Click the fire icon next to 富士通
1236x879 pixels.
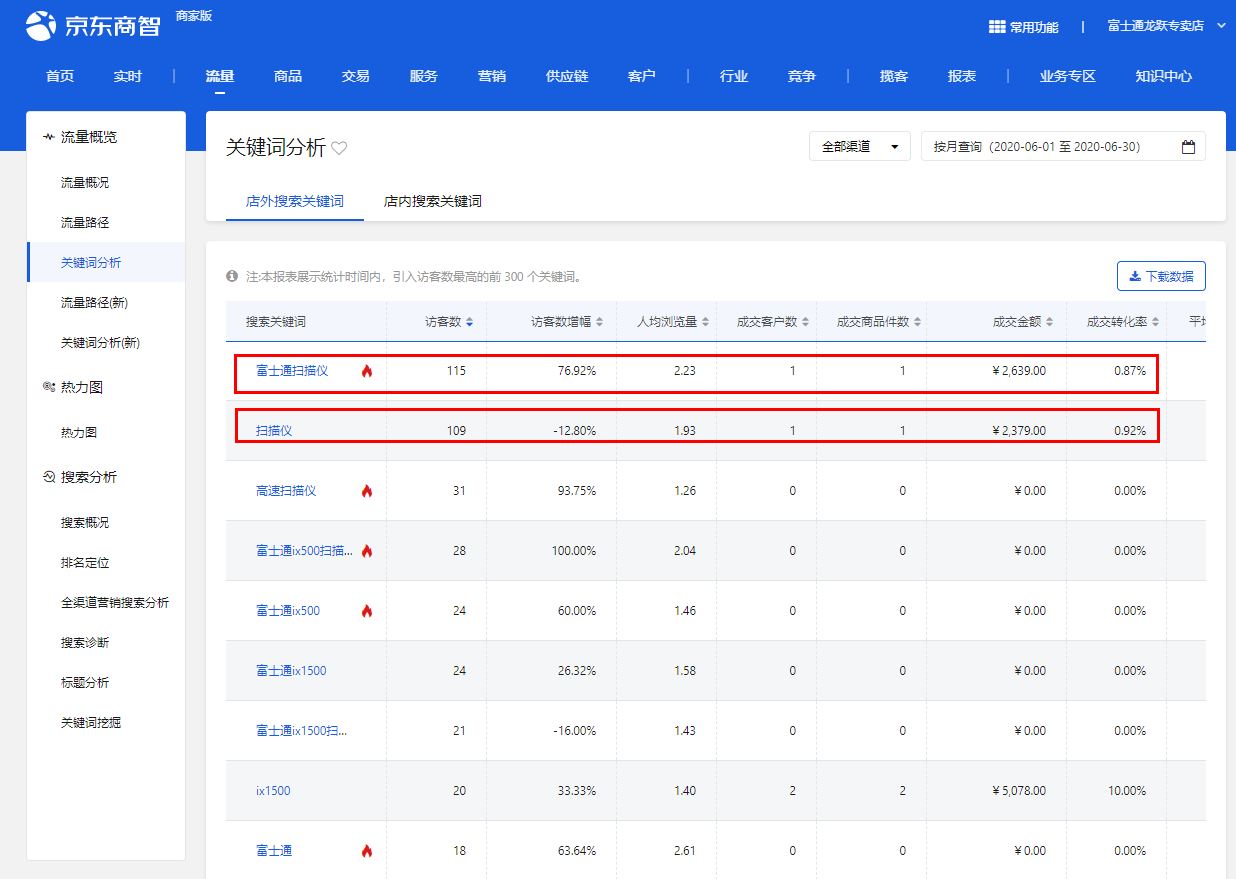[x=367, y=851]
